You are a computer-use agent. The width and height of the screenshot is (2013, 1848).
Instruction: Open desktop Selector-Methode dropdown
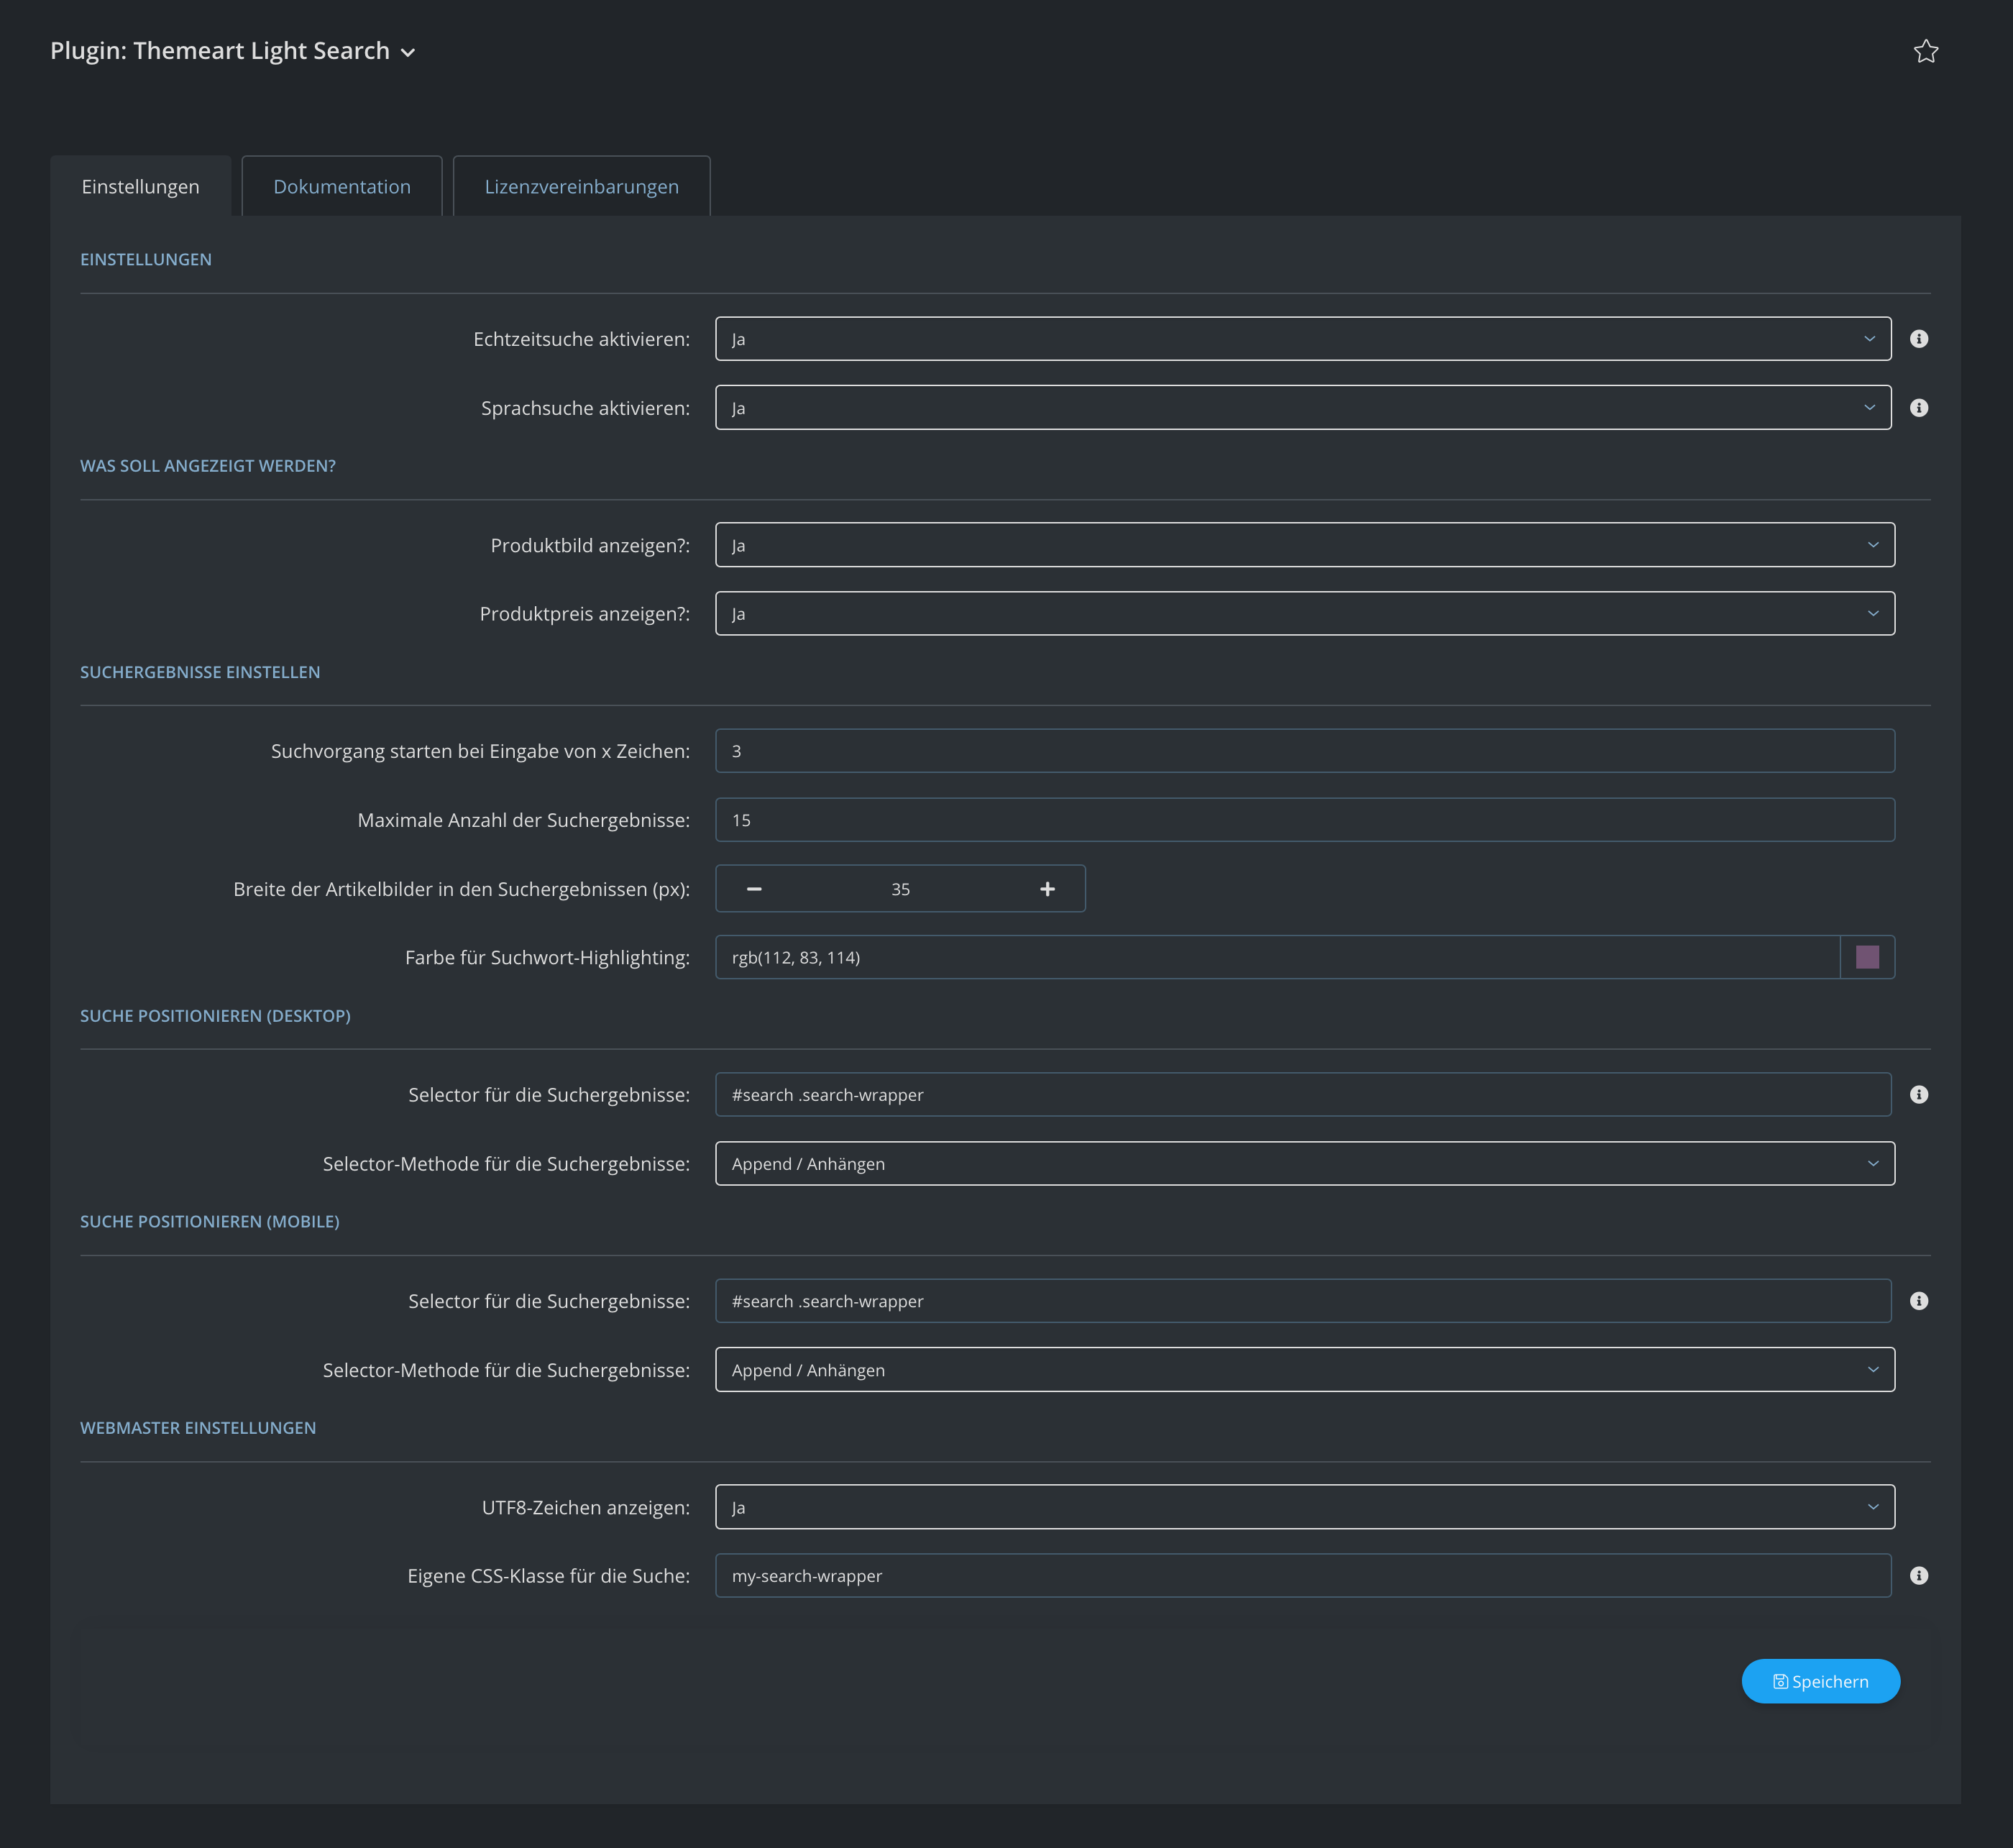tap(1304, 1164)
